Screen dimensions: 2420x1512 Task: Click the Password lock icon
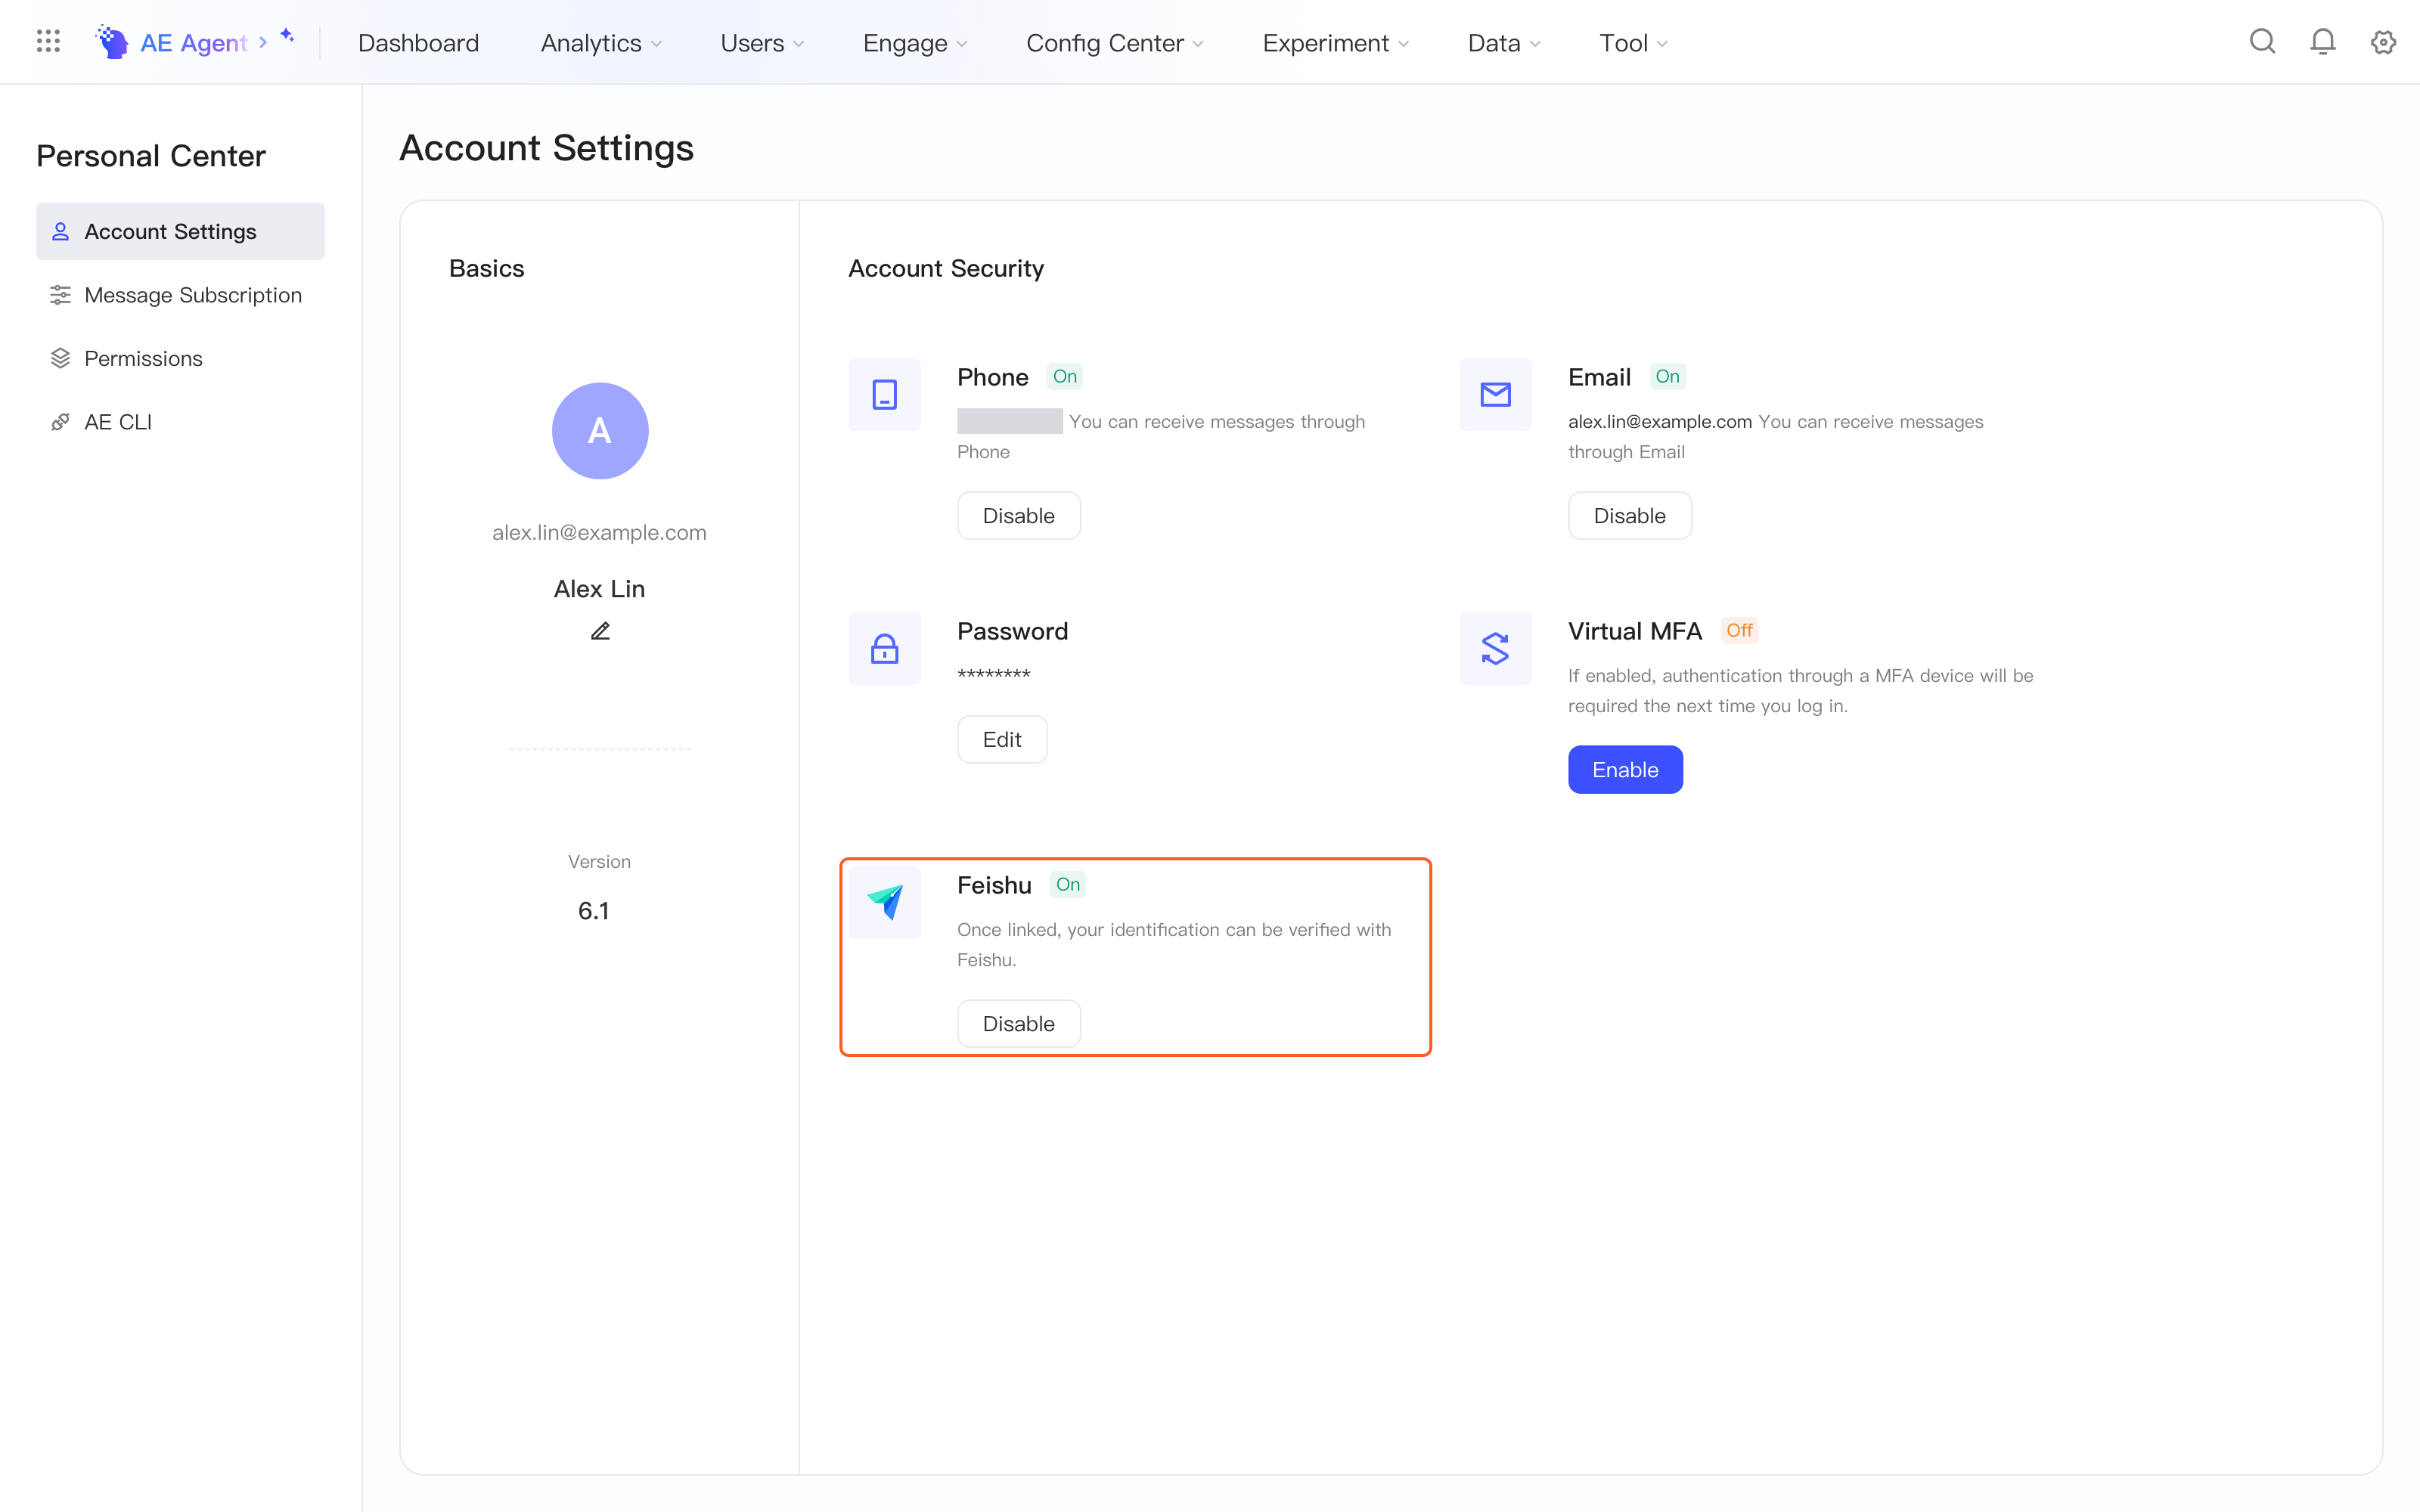click(885, 649)
